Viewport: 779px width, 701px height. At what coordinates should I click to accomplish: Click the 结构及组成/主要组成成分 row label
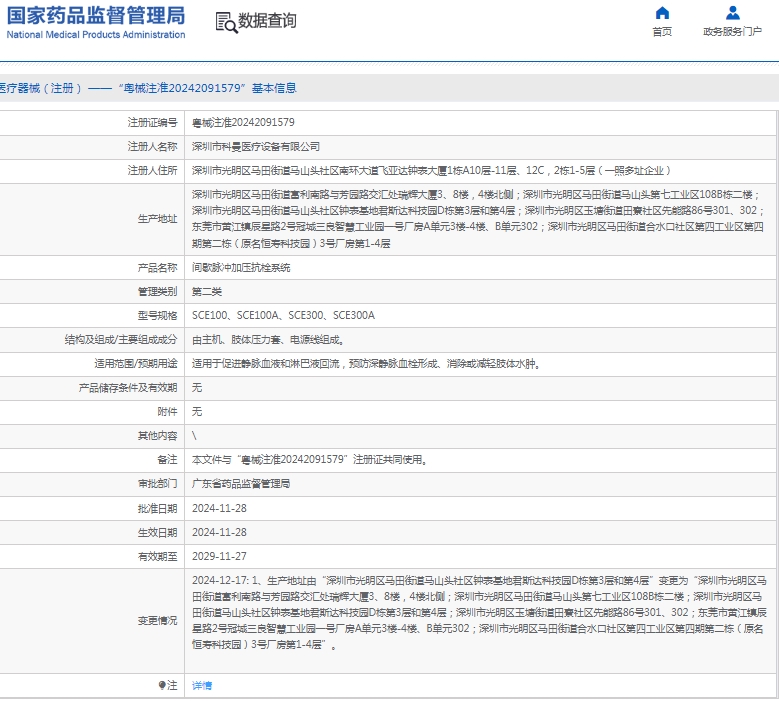[121, 340]
